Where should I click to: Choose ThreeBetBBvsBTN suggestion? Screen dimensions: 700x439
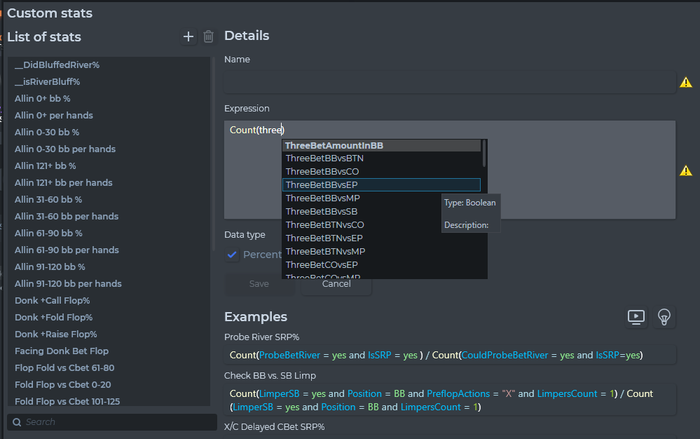[324, 158]
